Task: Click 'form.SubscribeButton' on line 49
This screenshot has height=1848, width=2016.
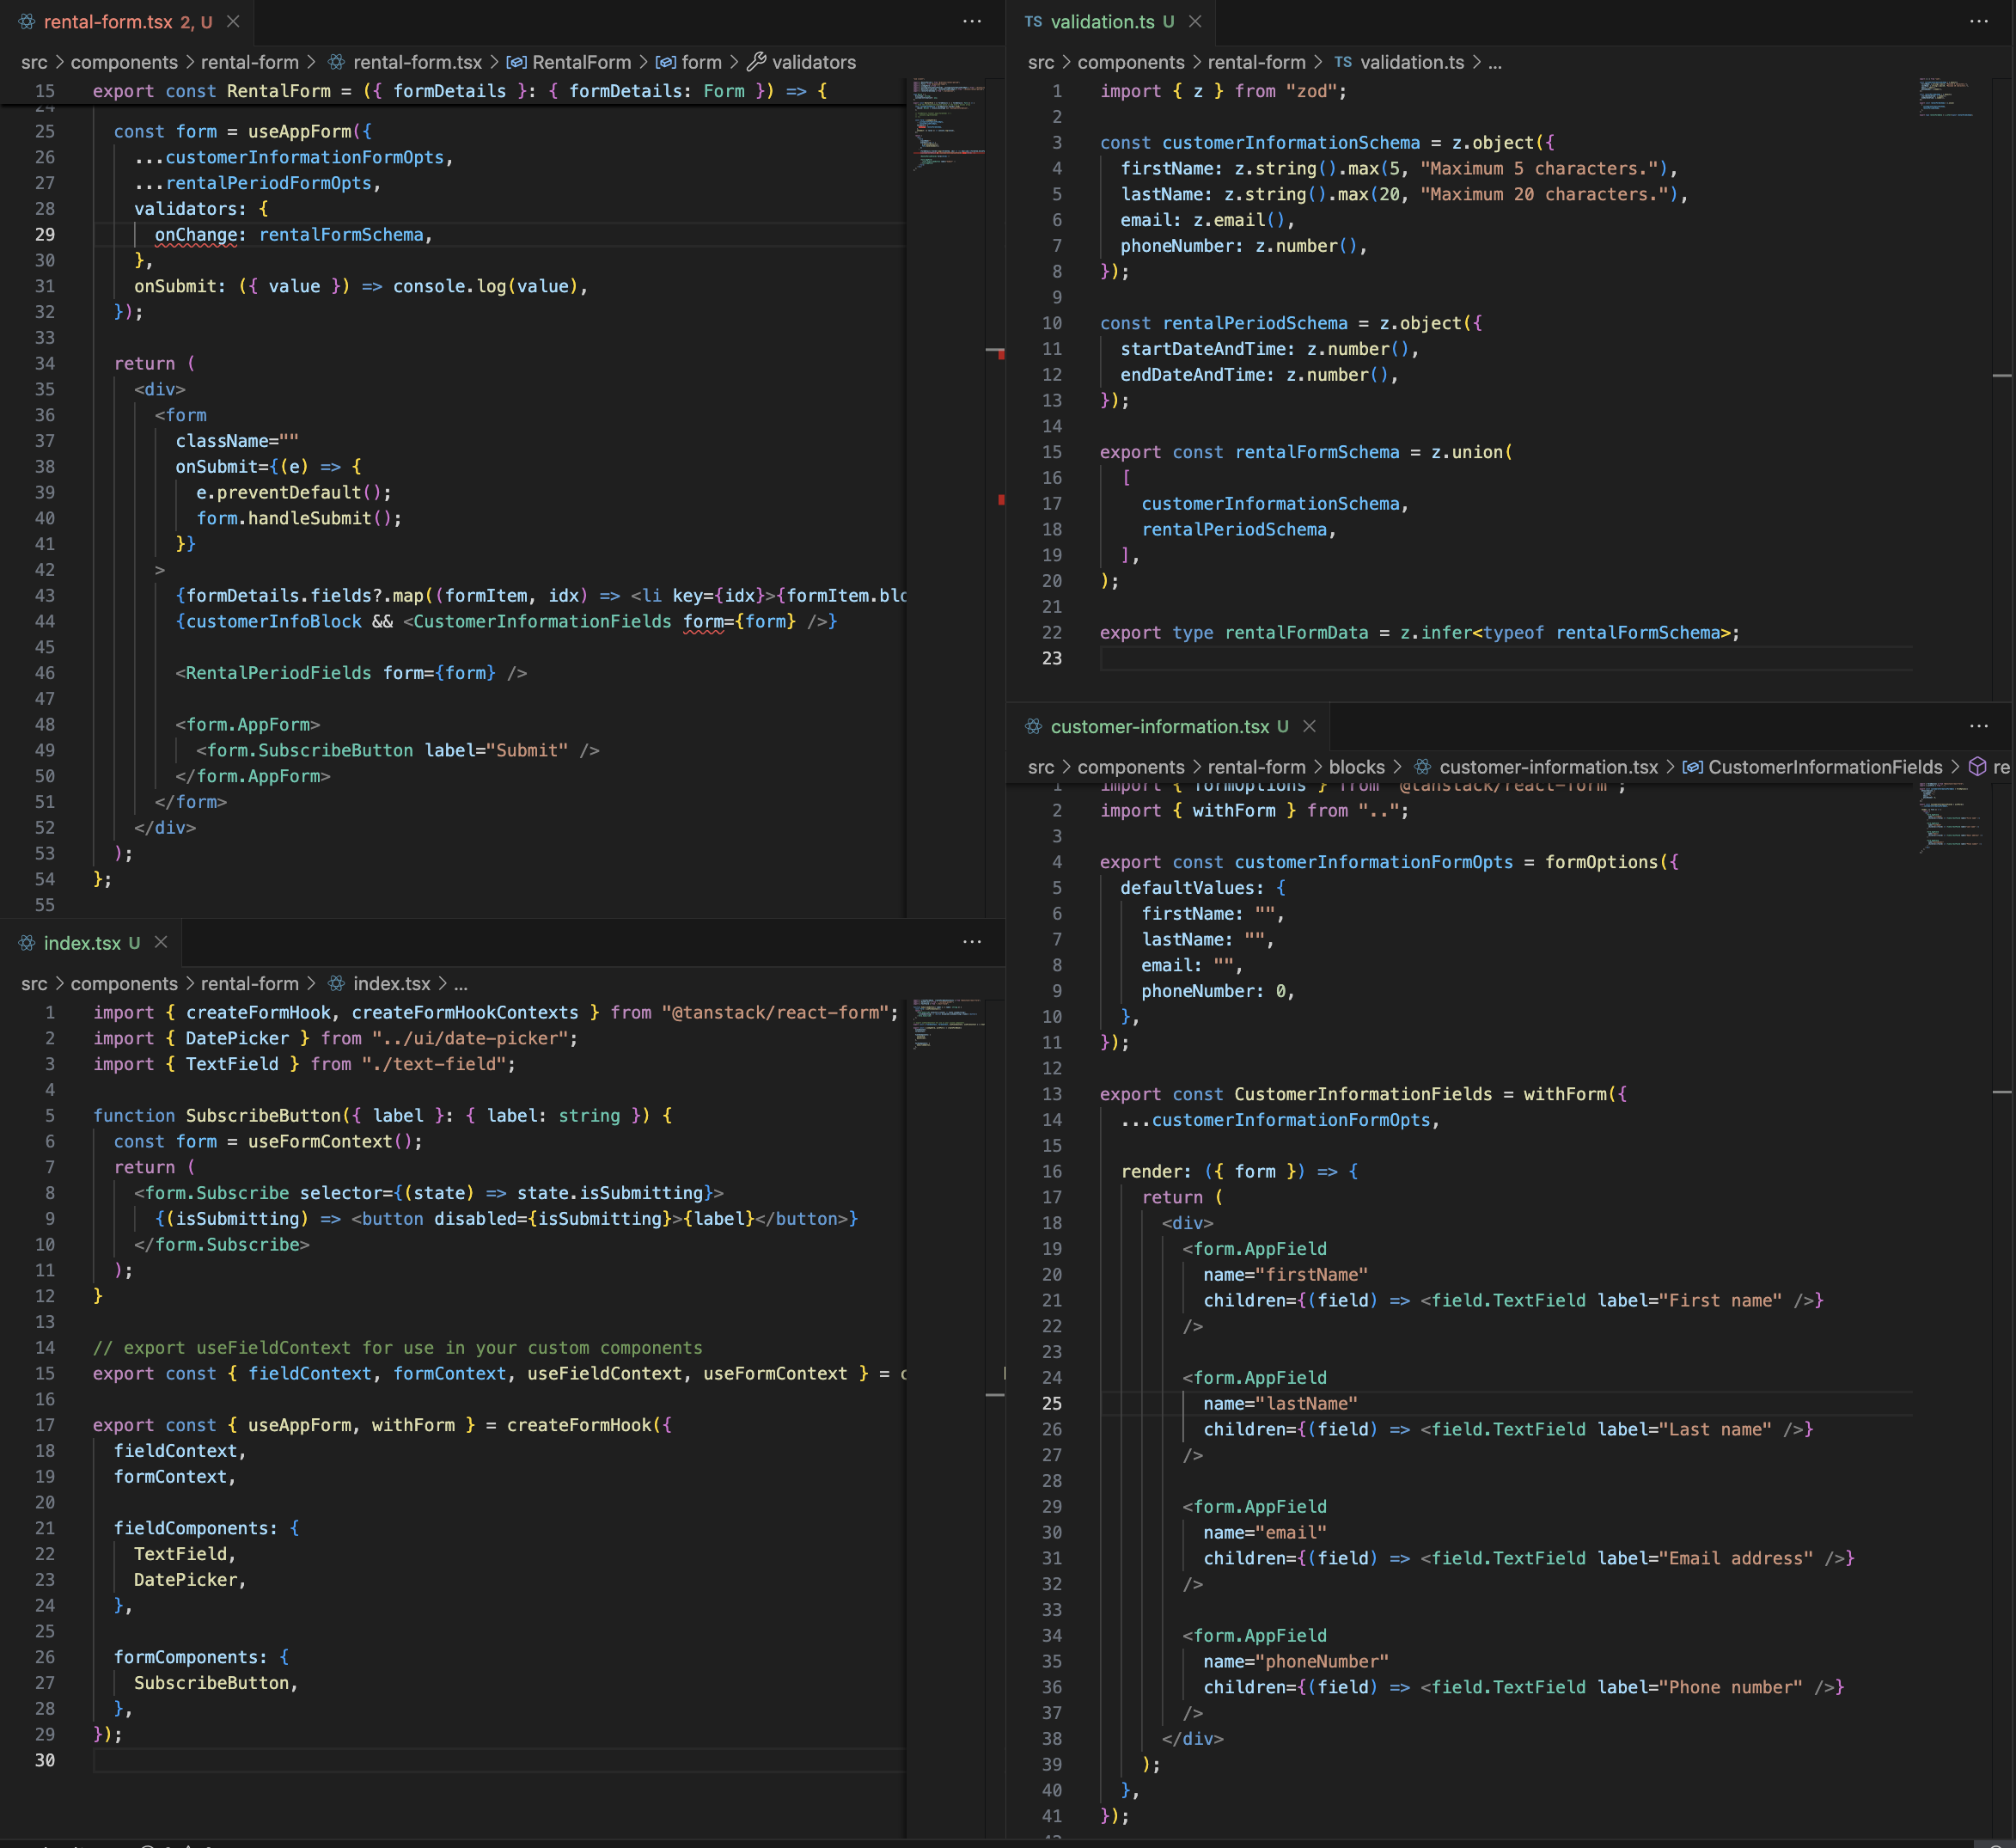Action: [x=310, y=750]
